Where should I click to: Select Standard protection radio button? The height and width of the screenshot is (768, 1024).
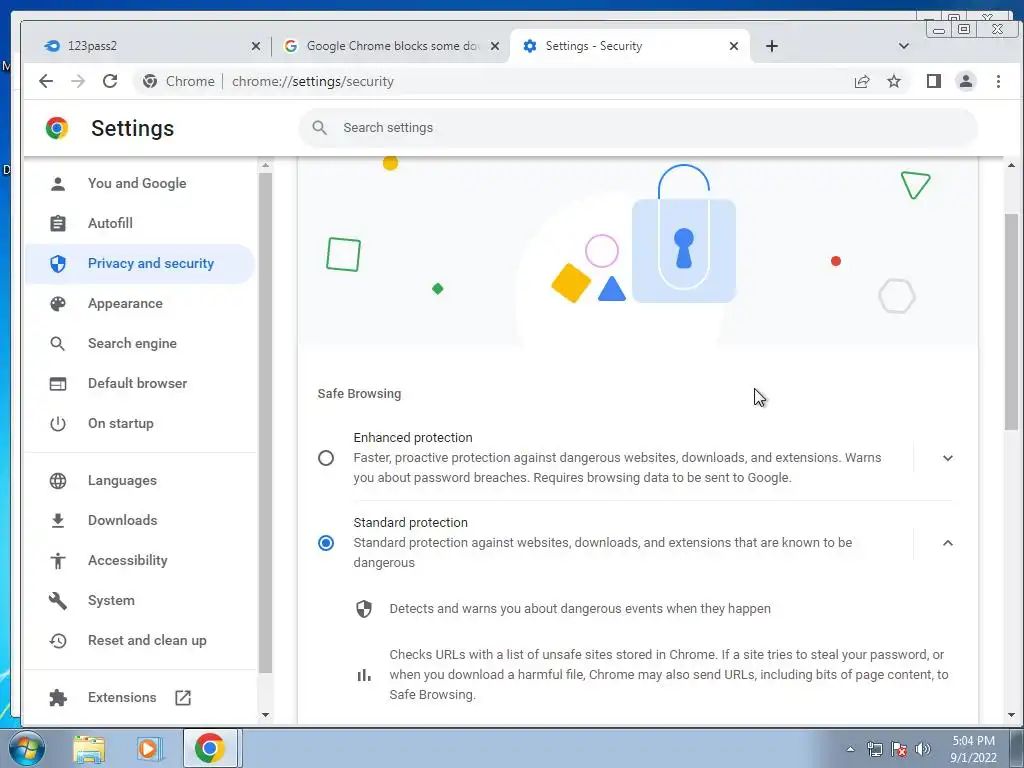click(x=326, y=543)
